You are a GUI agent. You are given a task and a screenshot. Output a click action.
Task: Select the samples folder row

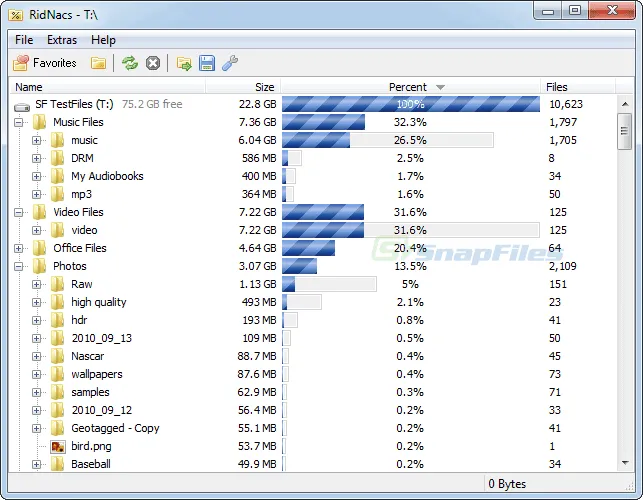click(314, 392)
